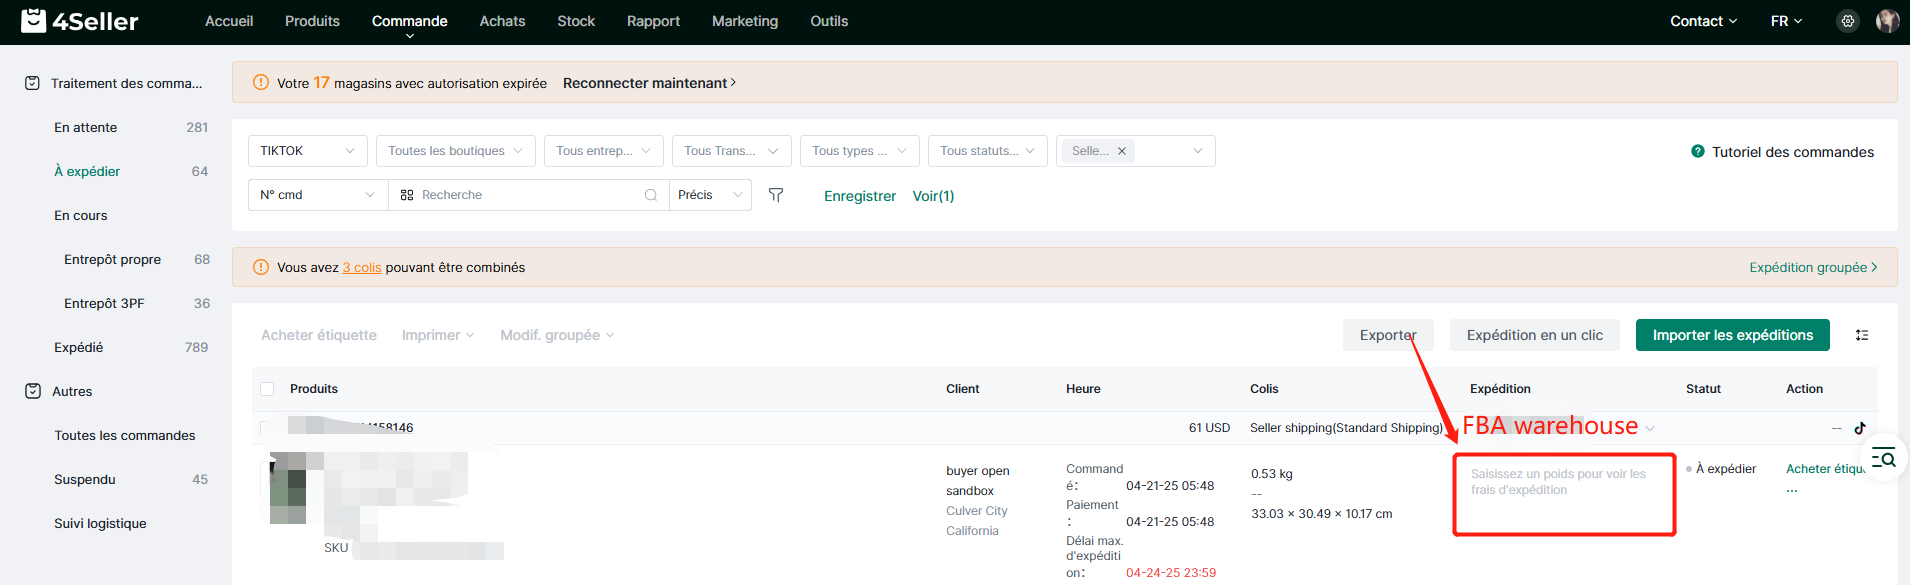Screen dimensions: 1910x585
Task: Click the scan icon in search box
Action: [x=407, y=195]
